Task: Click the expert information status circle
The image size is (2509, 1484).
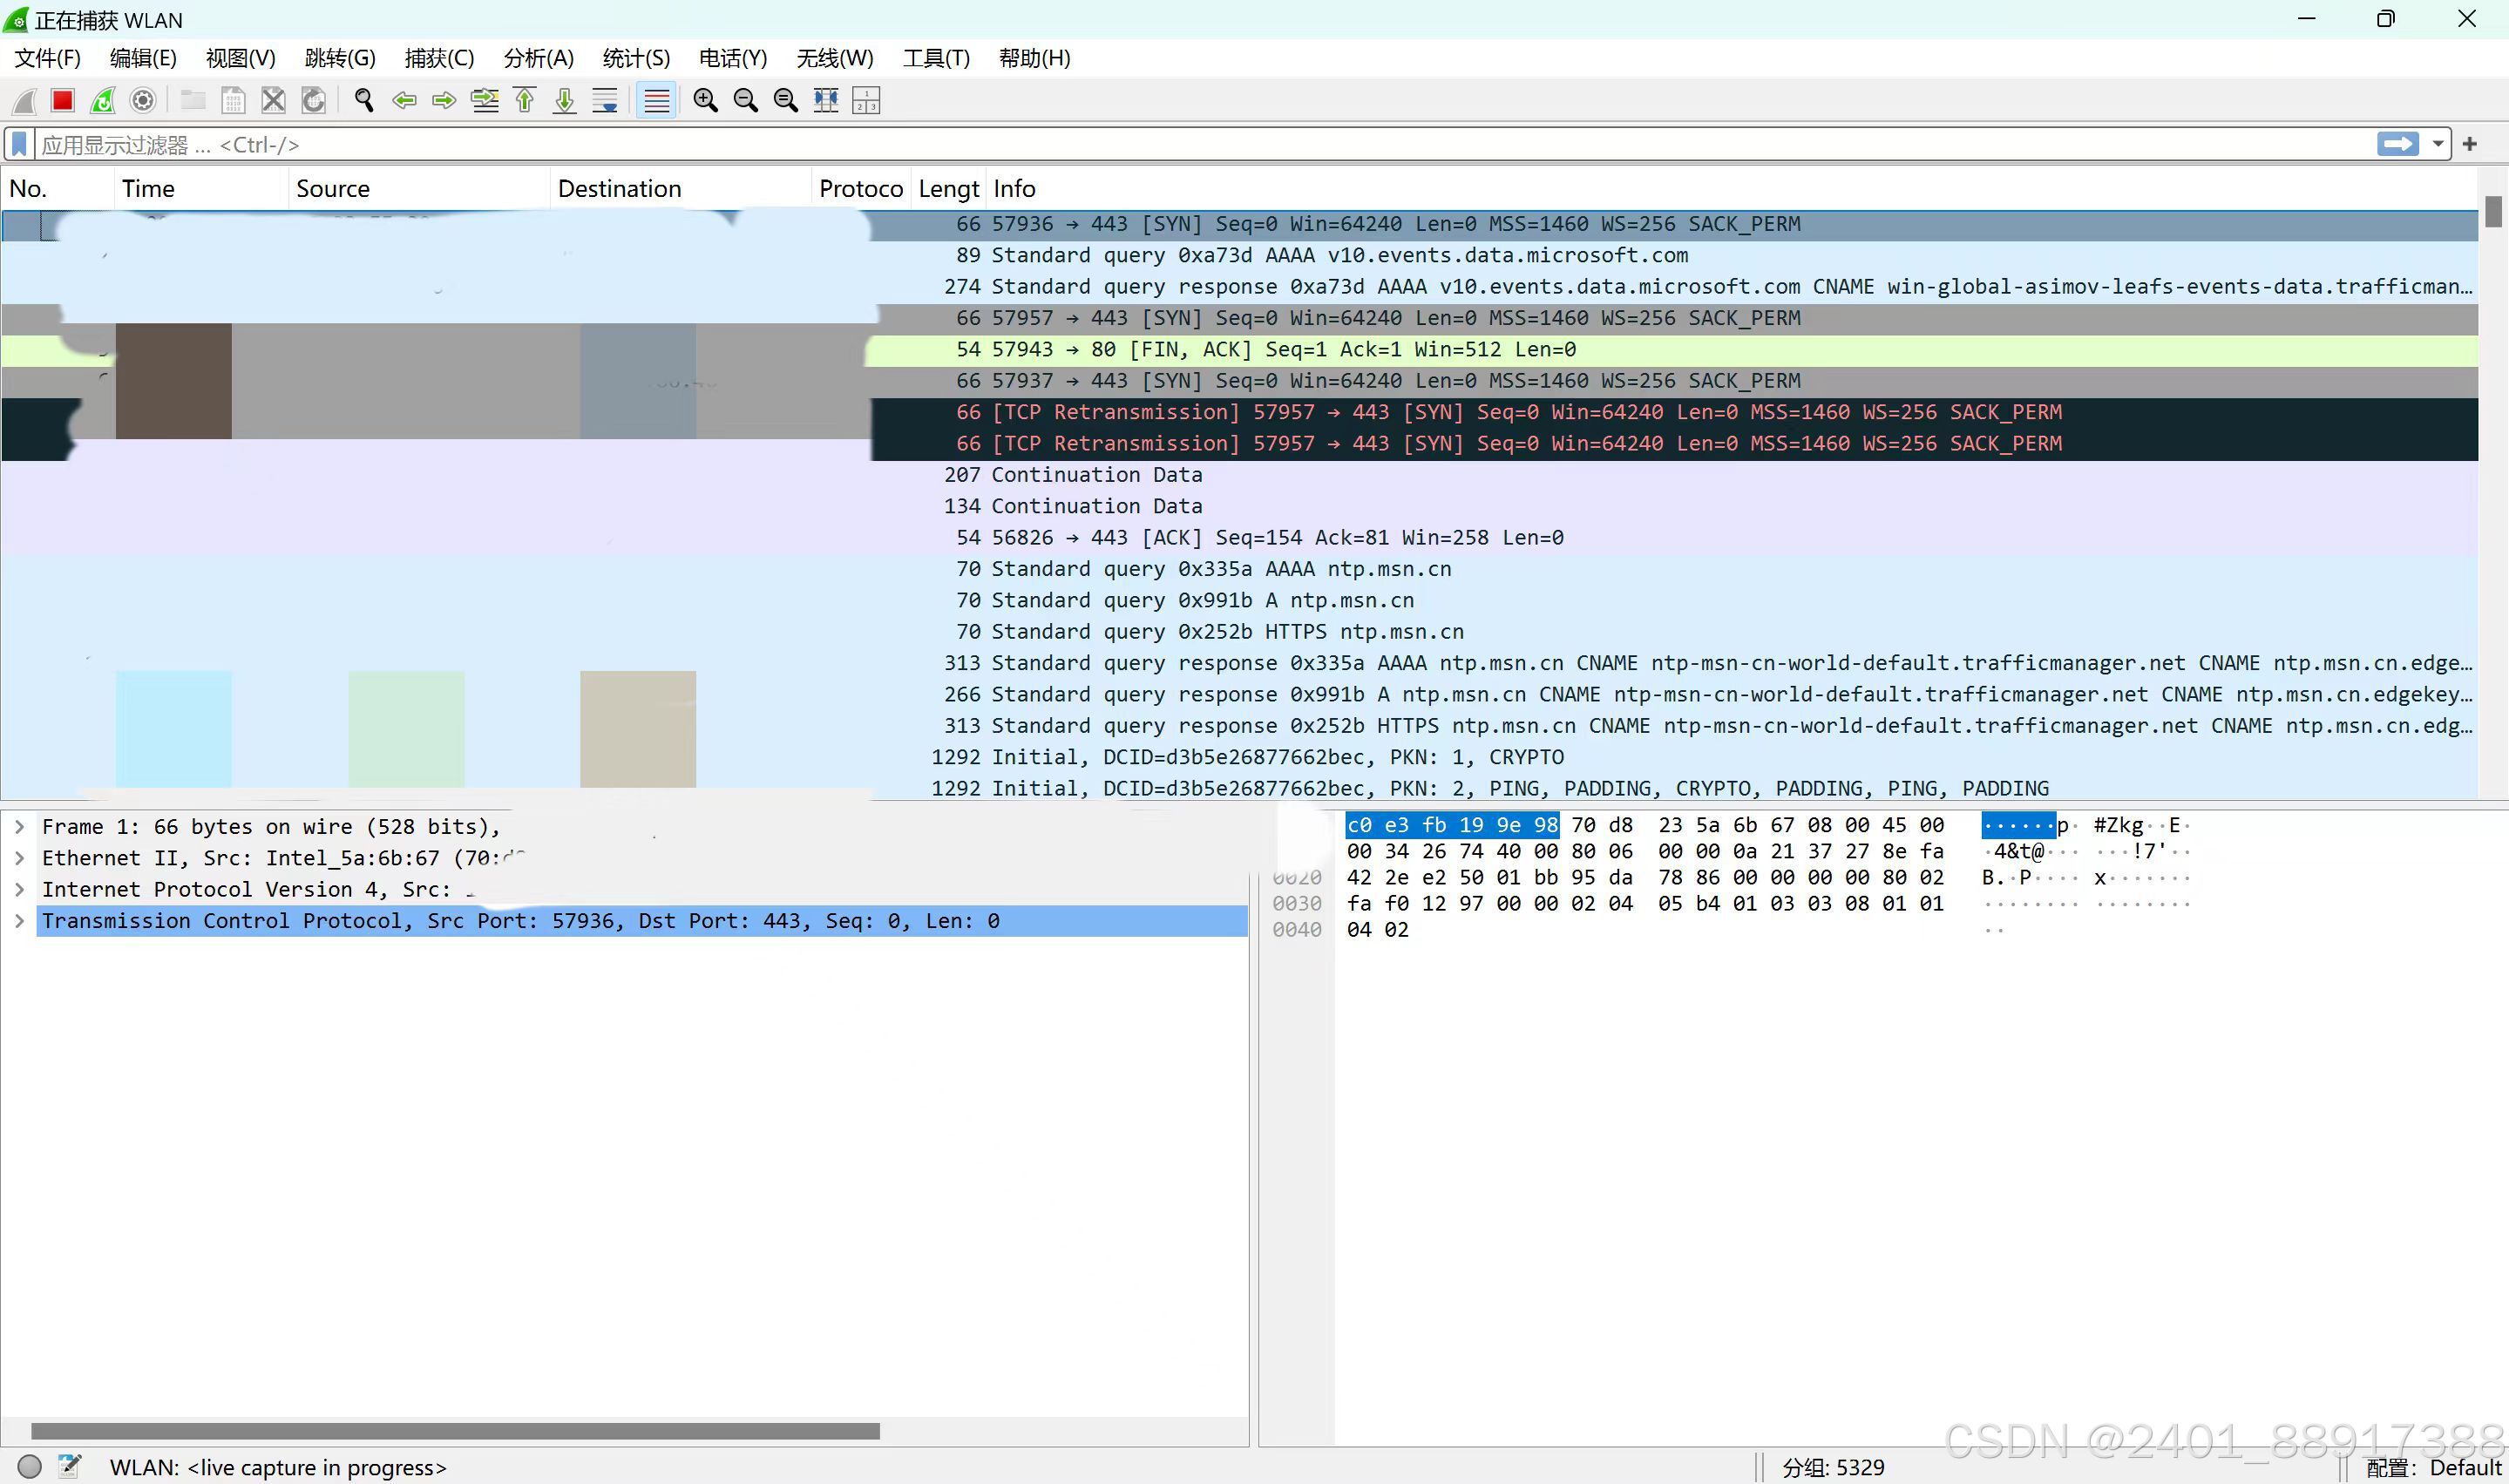Action: click(30, 1466)
